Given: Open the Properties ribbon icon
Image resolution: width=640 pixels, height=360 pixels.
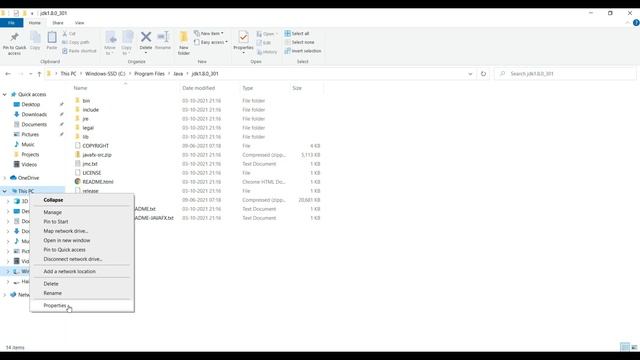Looking at the screenshot, I should pos(243,42).
